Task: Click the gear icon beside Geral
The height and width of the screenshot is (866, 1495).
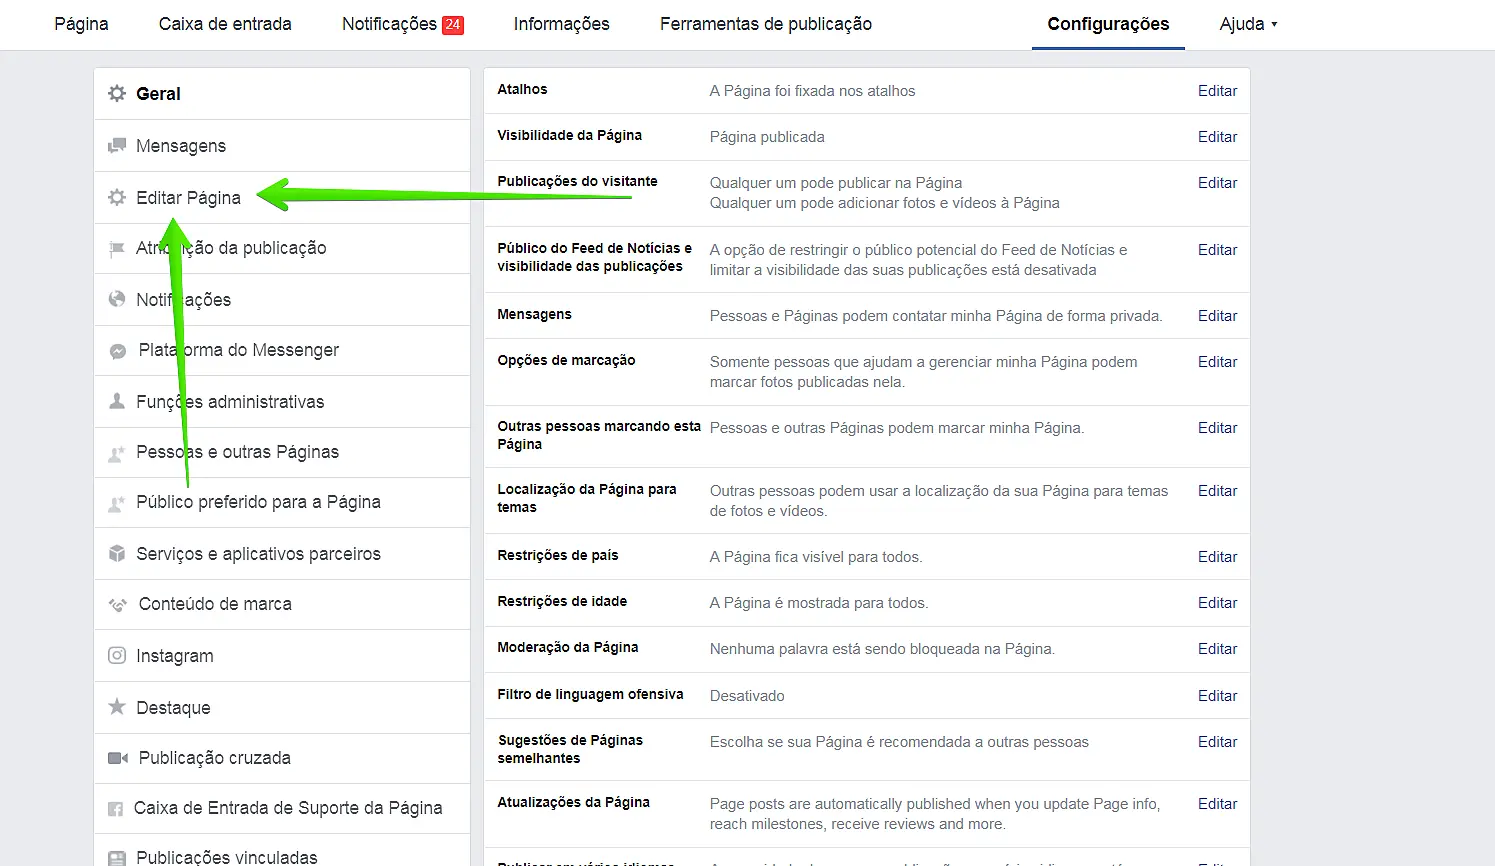Action: point(117,94)
